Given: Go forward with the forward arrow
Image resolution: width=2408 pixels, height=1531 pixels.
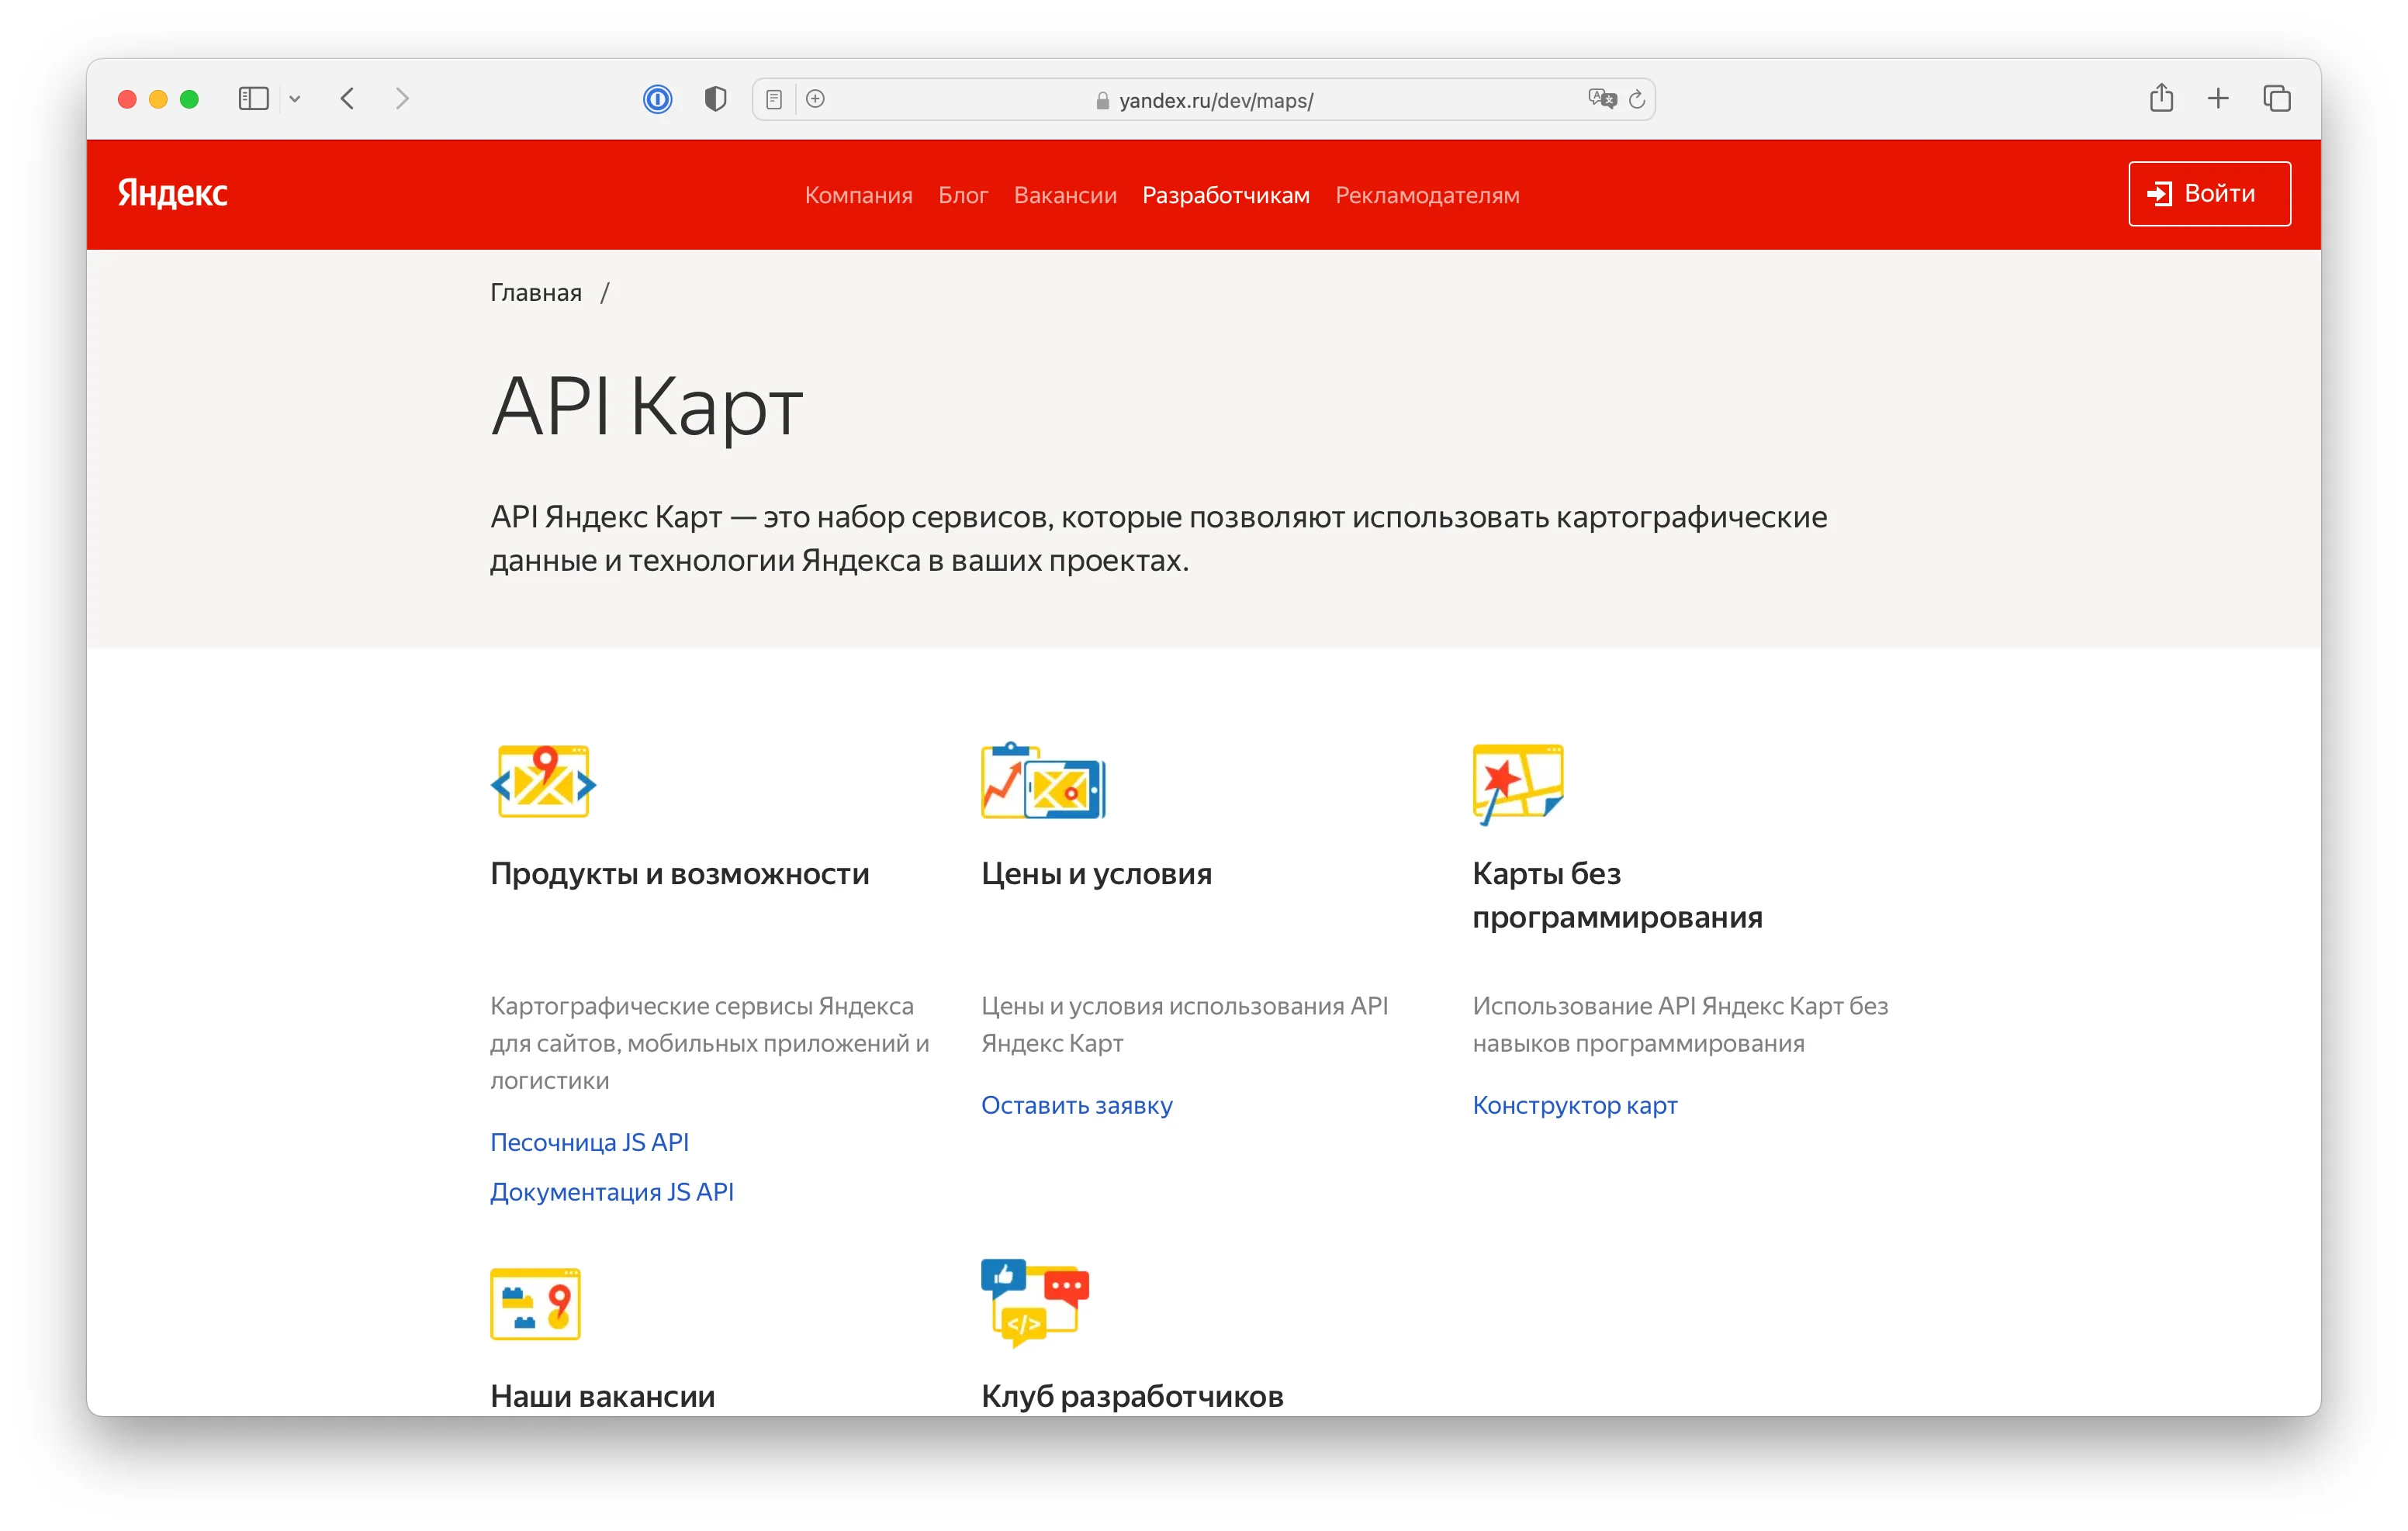Looking at the screenshot, I should click(402, 99).
